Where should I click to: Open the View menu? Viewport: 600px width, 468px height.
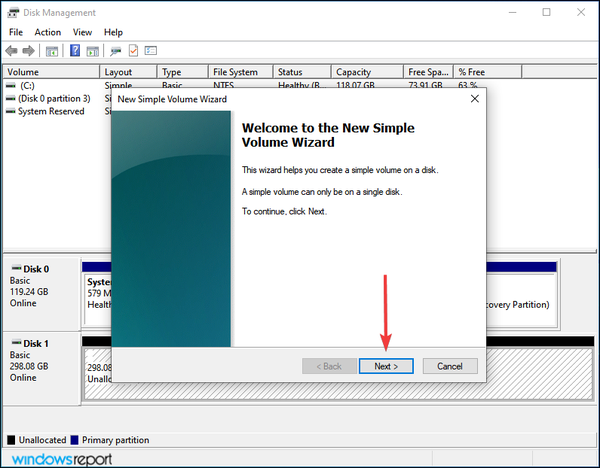82,32
